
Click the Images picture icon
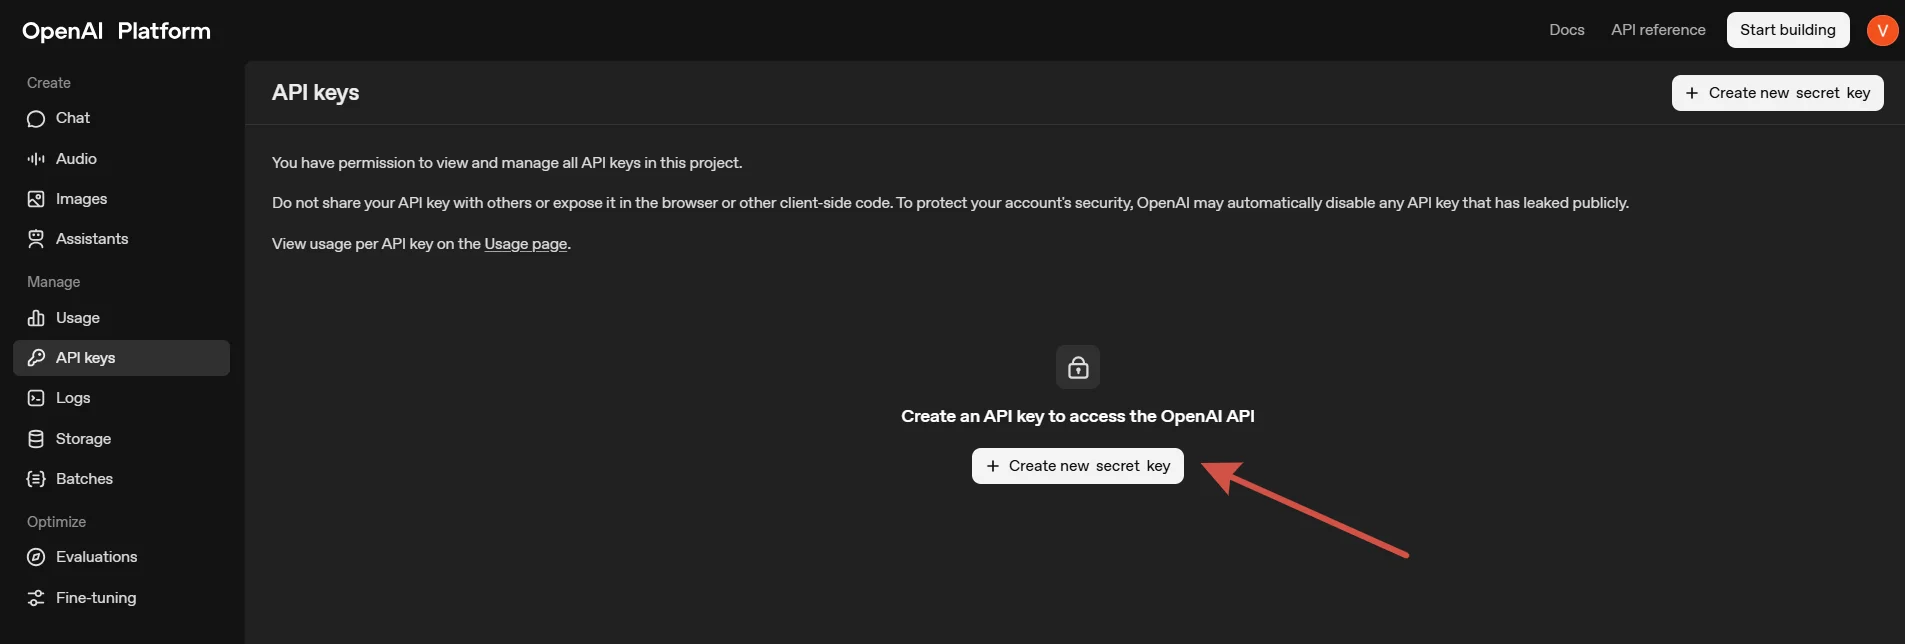36,199
